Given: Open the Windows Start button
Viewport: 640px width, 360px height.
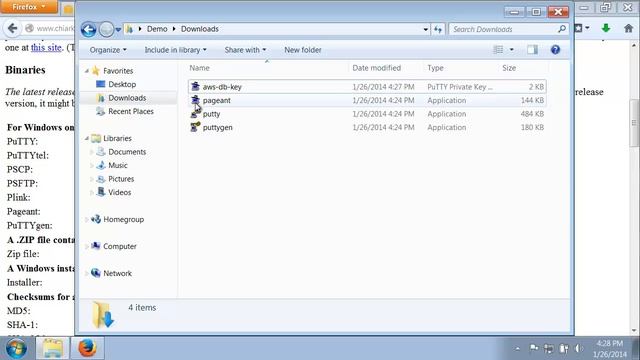Looking at the screenshot, I should click(x=16, y=348).
